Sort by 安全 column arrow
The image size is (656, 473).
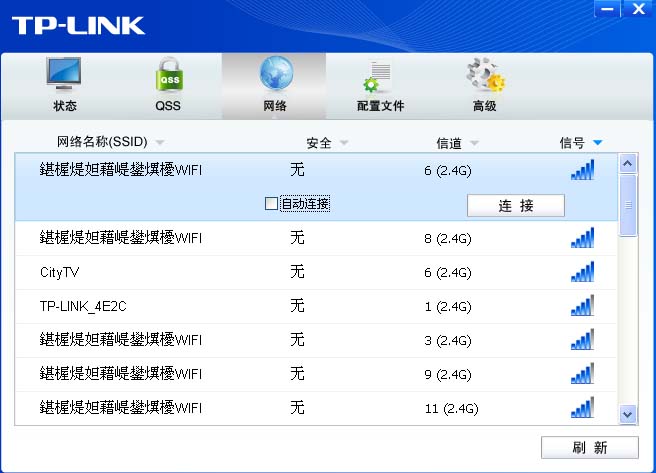pos(344,143)
